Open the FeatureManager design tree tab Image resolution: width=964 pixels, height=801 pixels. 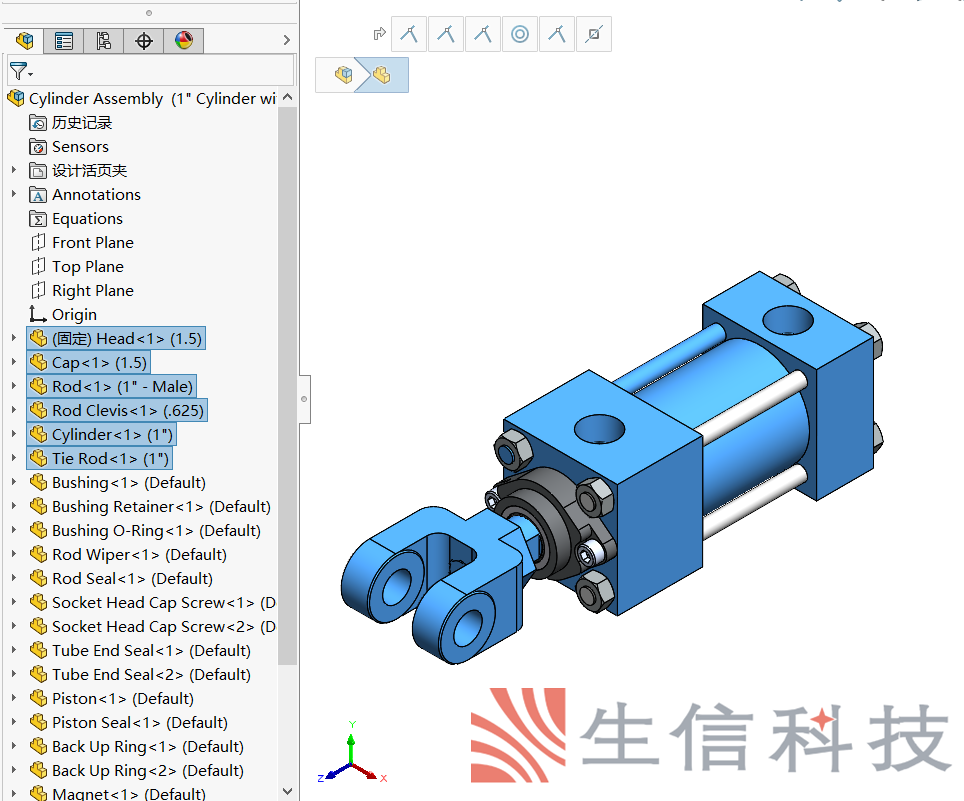[x=25, y=41]
